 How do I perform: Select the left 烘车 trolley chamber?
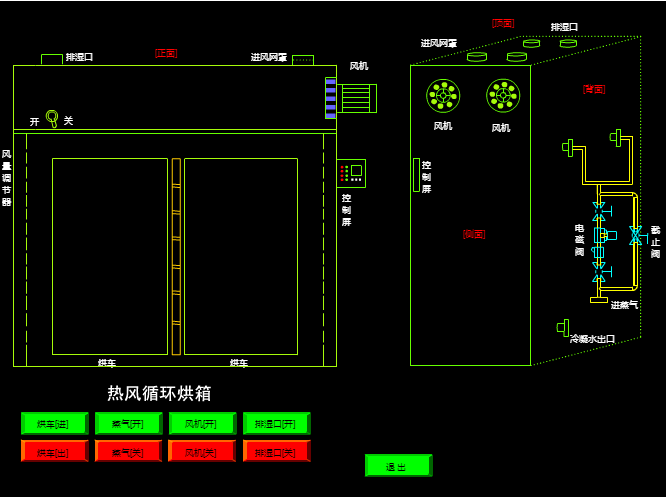click(110, 256)
